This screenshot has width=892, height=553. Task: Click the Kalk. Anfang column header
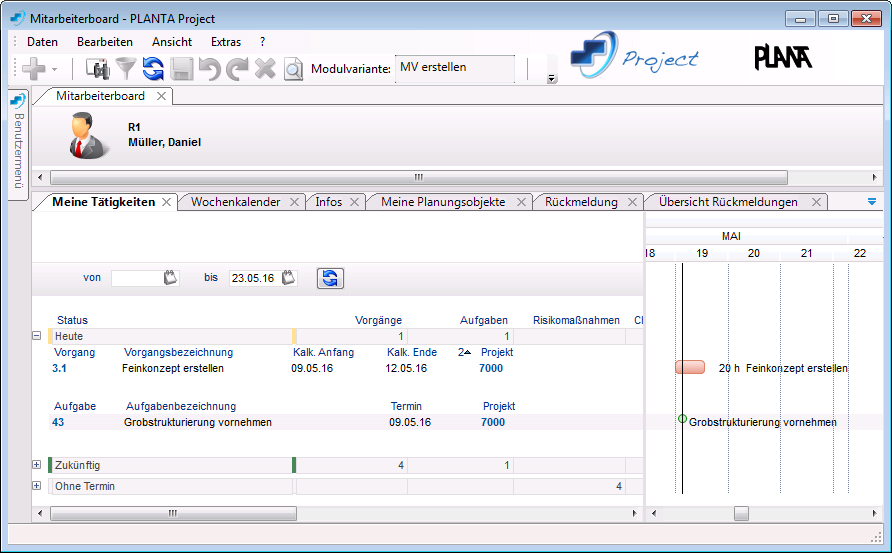(323, 352)
